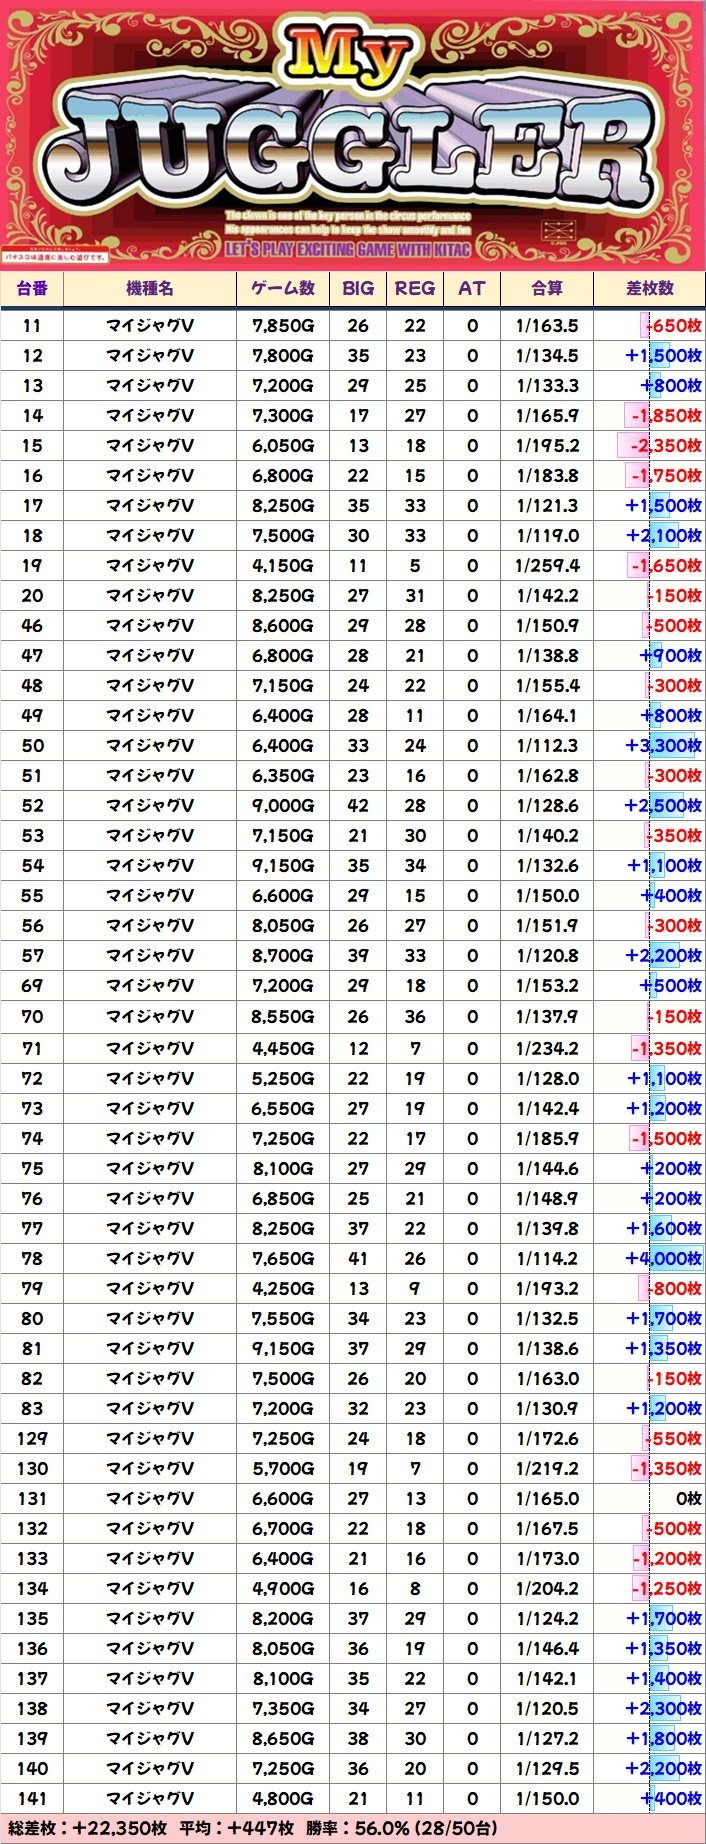The width and height of the screenshot is (706, 1844).
Task: Click the 1/259.4 combined rate cell
Action: pos(547,566)
